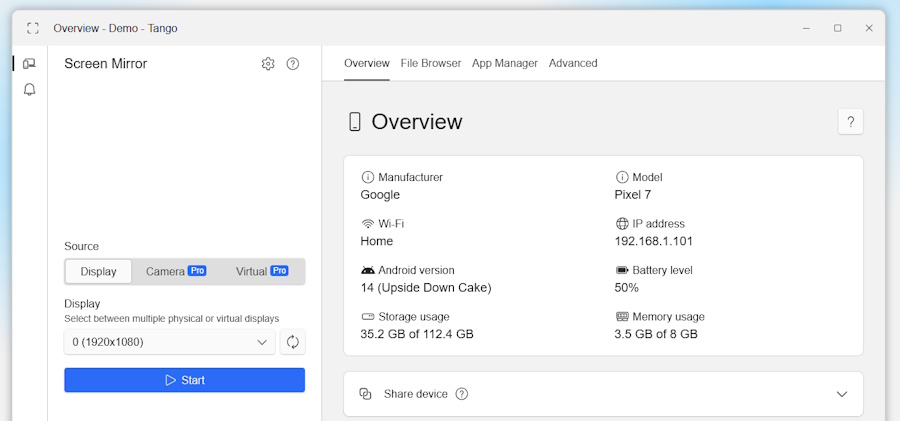Click the Model info icon
The image size is (900, 421).
click(x=622, y=177)
